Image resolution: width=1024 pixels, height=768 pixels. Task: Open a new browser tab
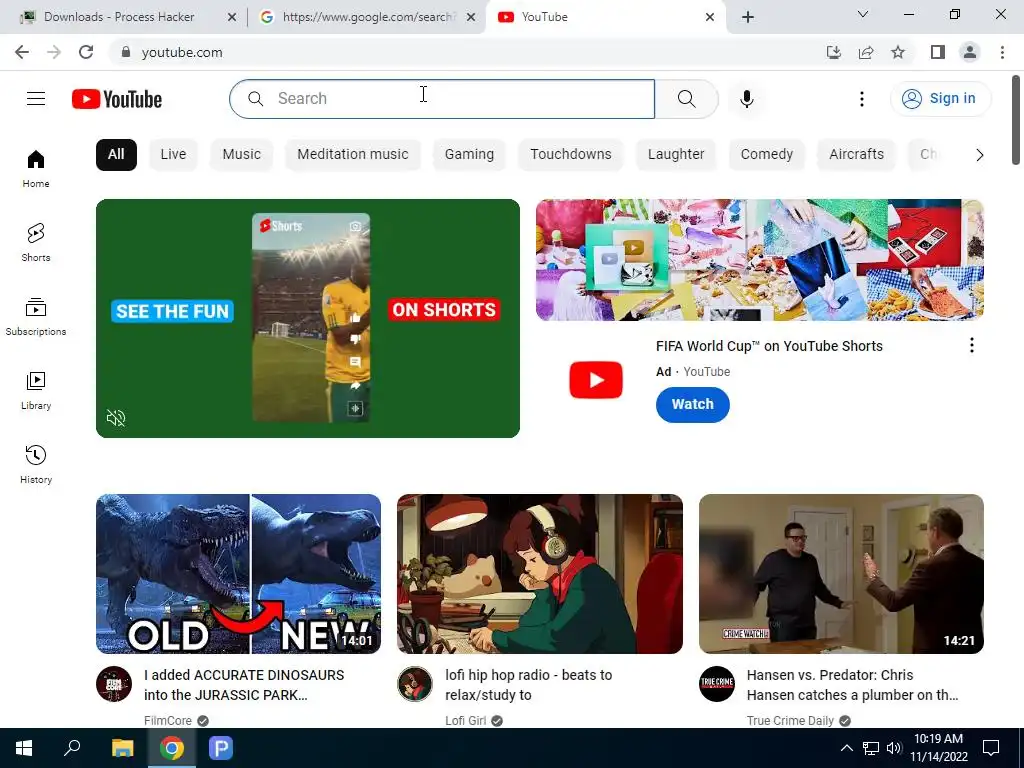[748, 17]
